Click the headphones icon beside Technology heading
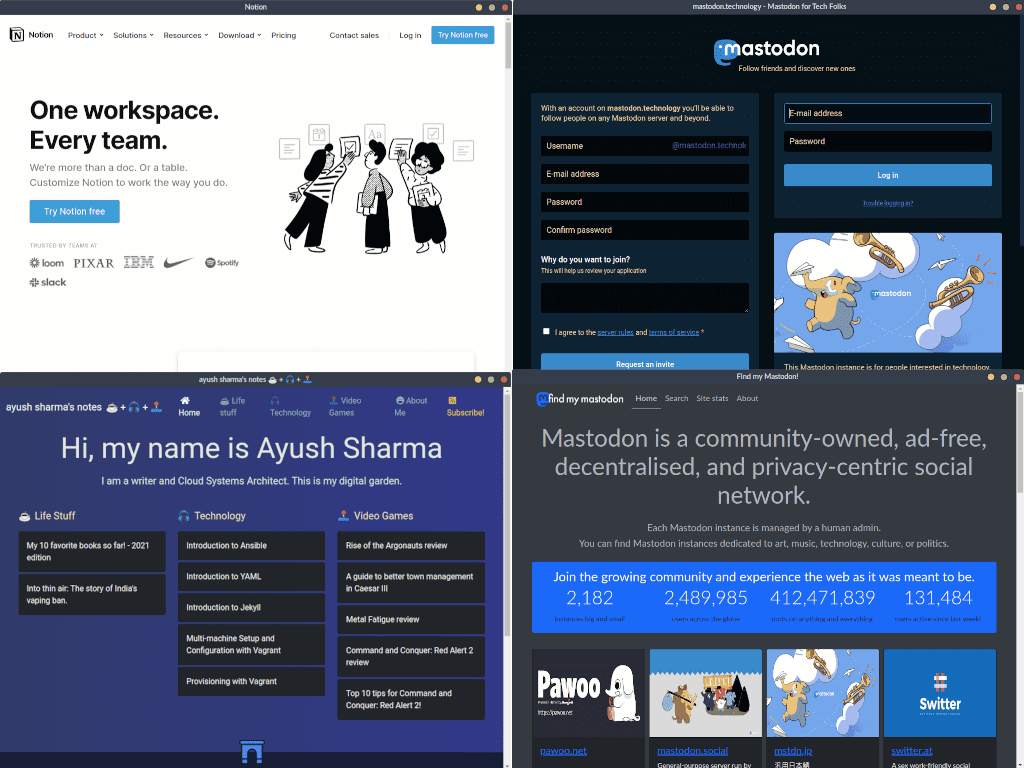This screenshot has width=1024, height=768. (x=184, y=516)
